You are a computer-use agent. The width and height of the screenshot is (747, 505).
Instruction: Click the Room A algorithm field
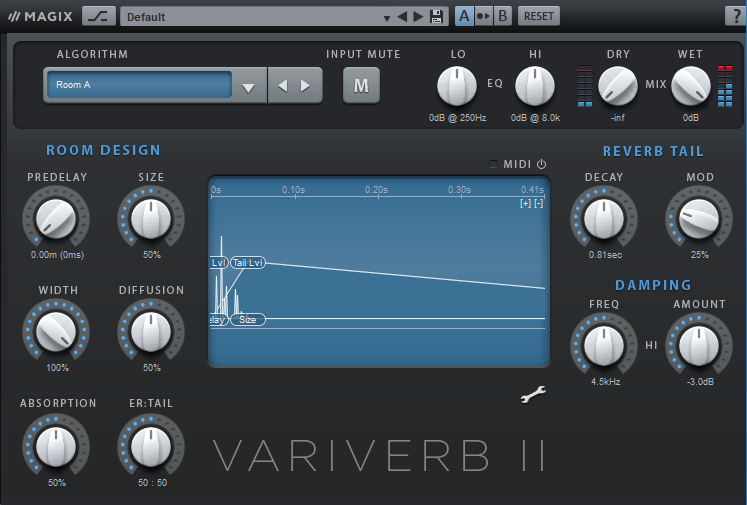(x=140, y=85)
